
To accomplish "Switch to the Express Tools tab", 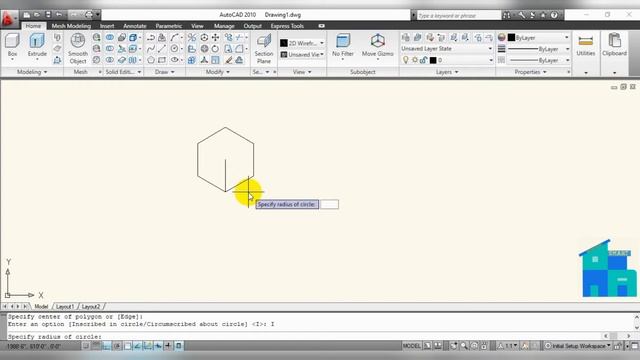I will coord(287,26).
